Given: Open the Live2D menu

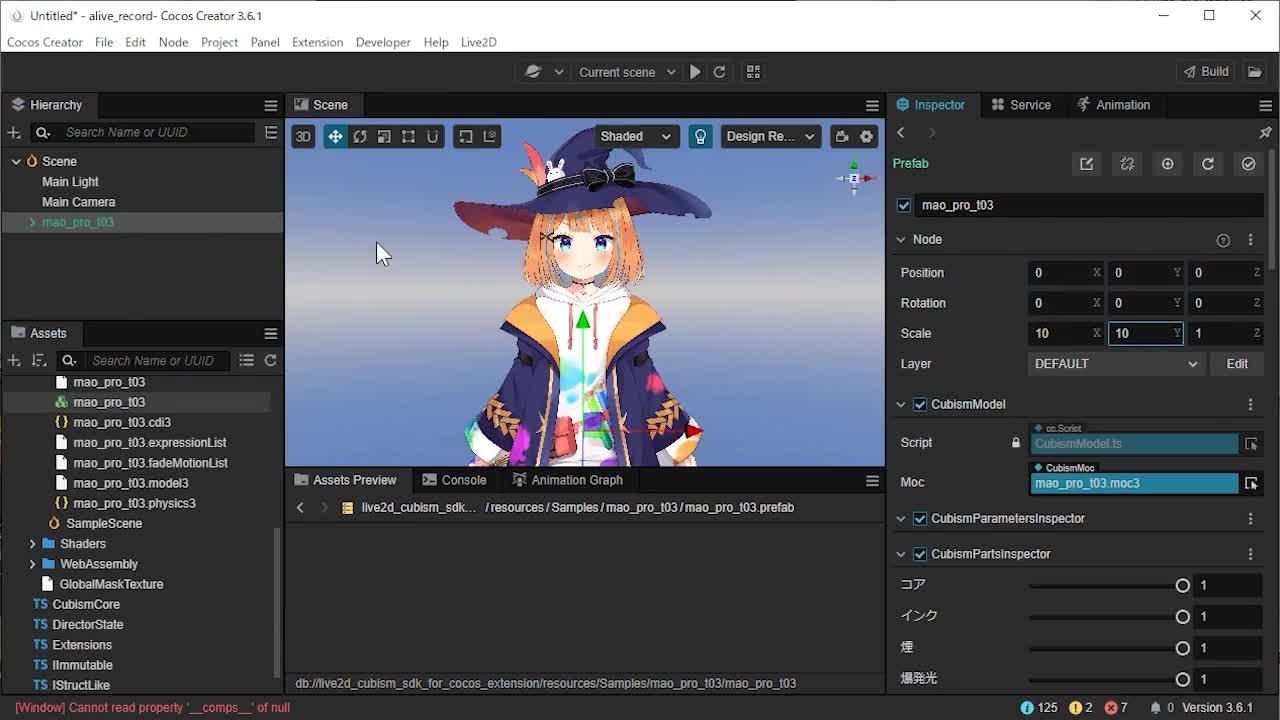Looking at the screenshot, I should [478, 42].
